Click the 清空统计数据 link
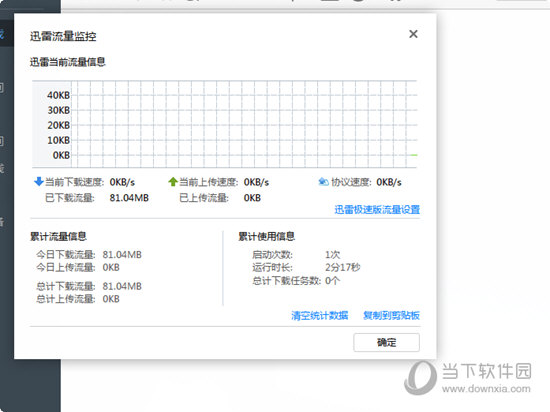Screen dimensions: 550x412 (x=320, y=316)
